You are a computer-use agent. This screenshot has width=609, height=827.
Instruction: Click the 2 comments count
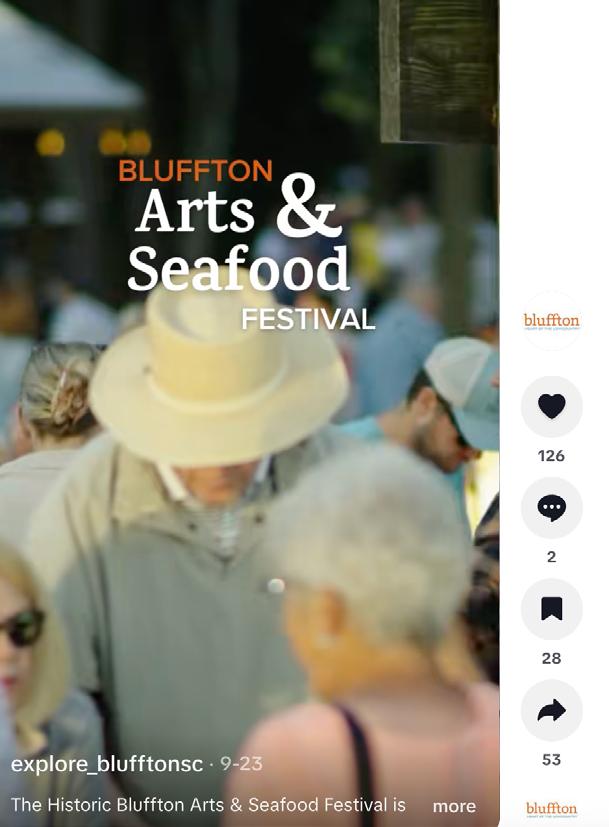pos(552,557)
